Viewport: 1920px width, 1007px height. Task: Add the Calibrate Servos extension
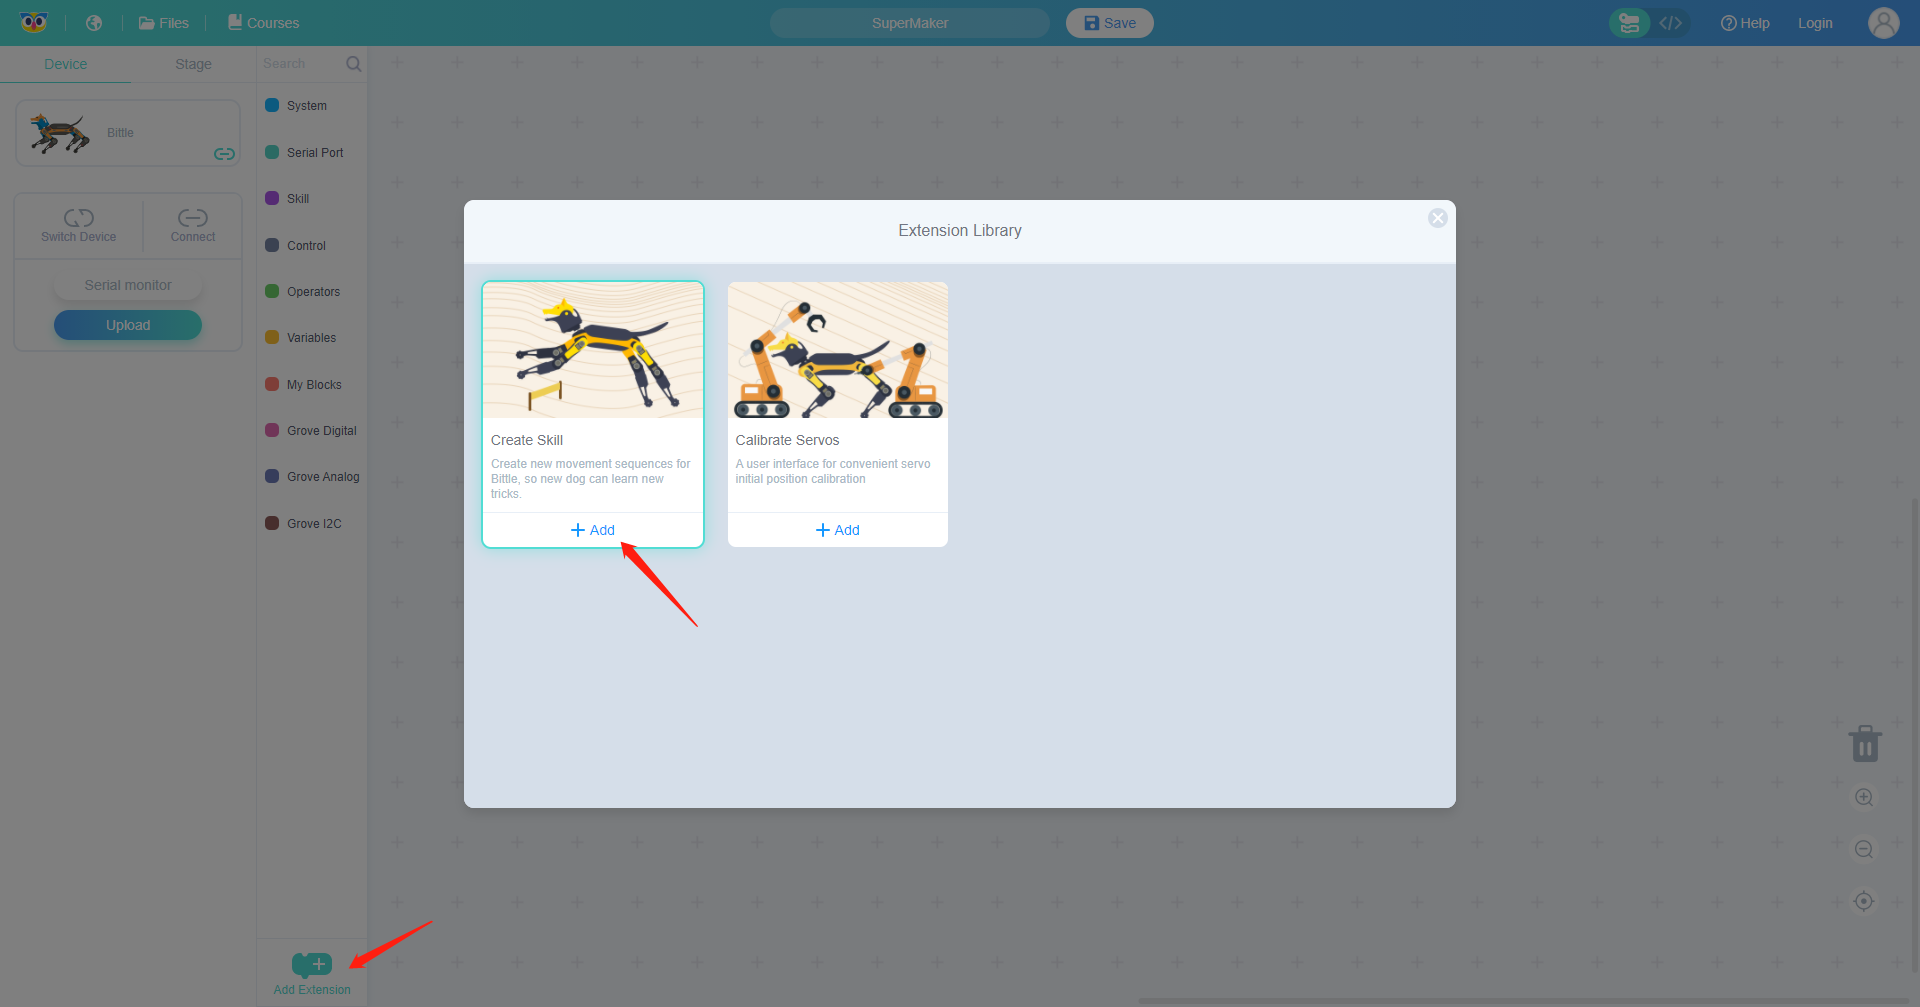pyautogui.click(x=838, y=530)
